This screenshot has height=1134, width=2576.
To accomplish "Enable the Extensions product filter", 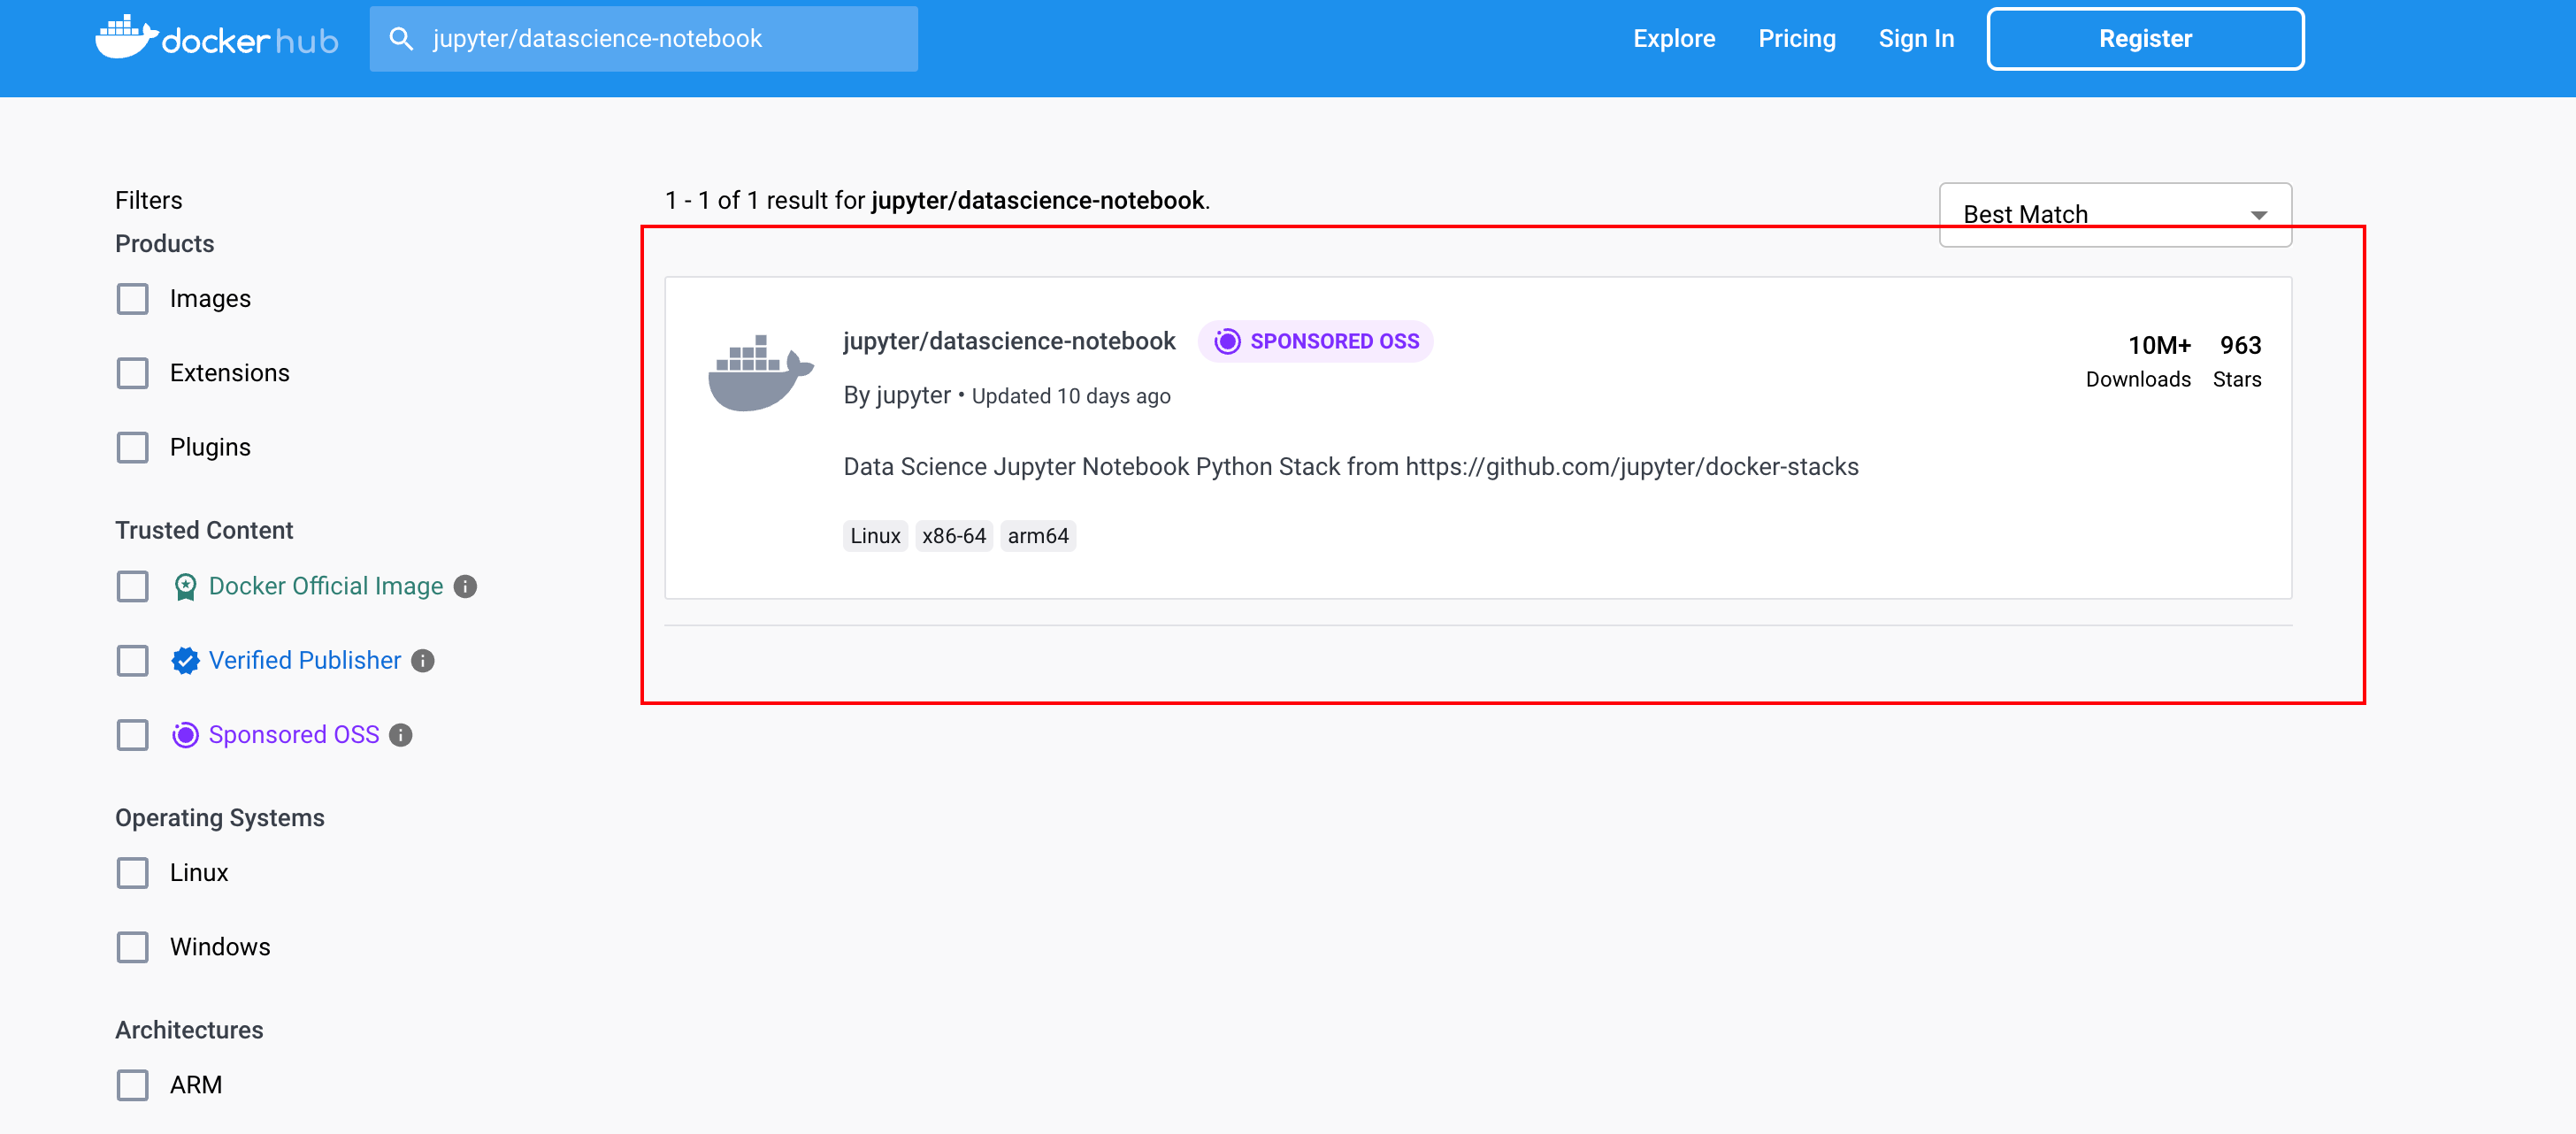I will (x=133, y=373).
